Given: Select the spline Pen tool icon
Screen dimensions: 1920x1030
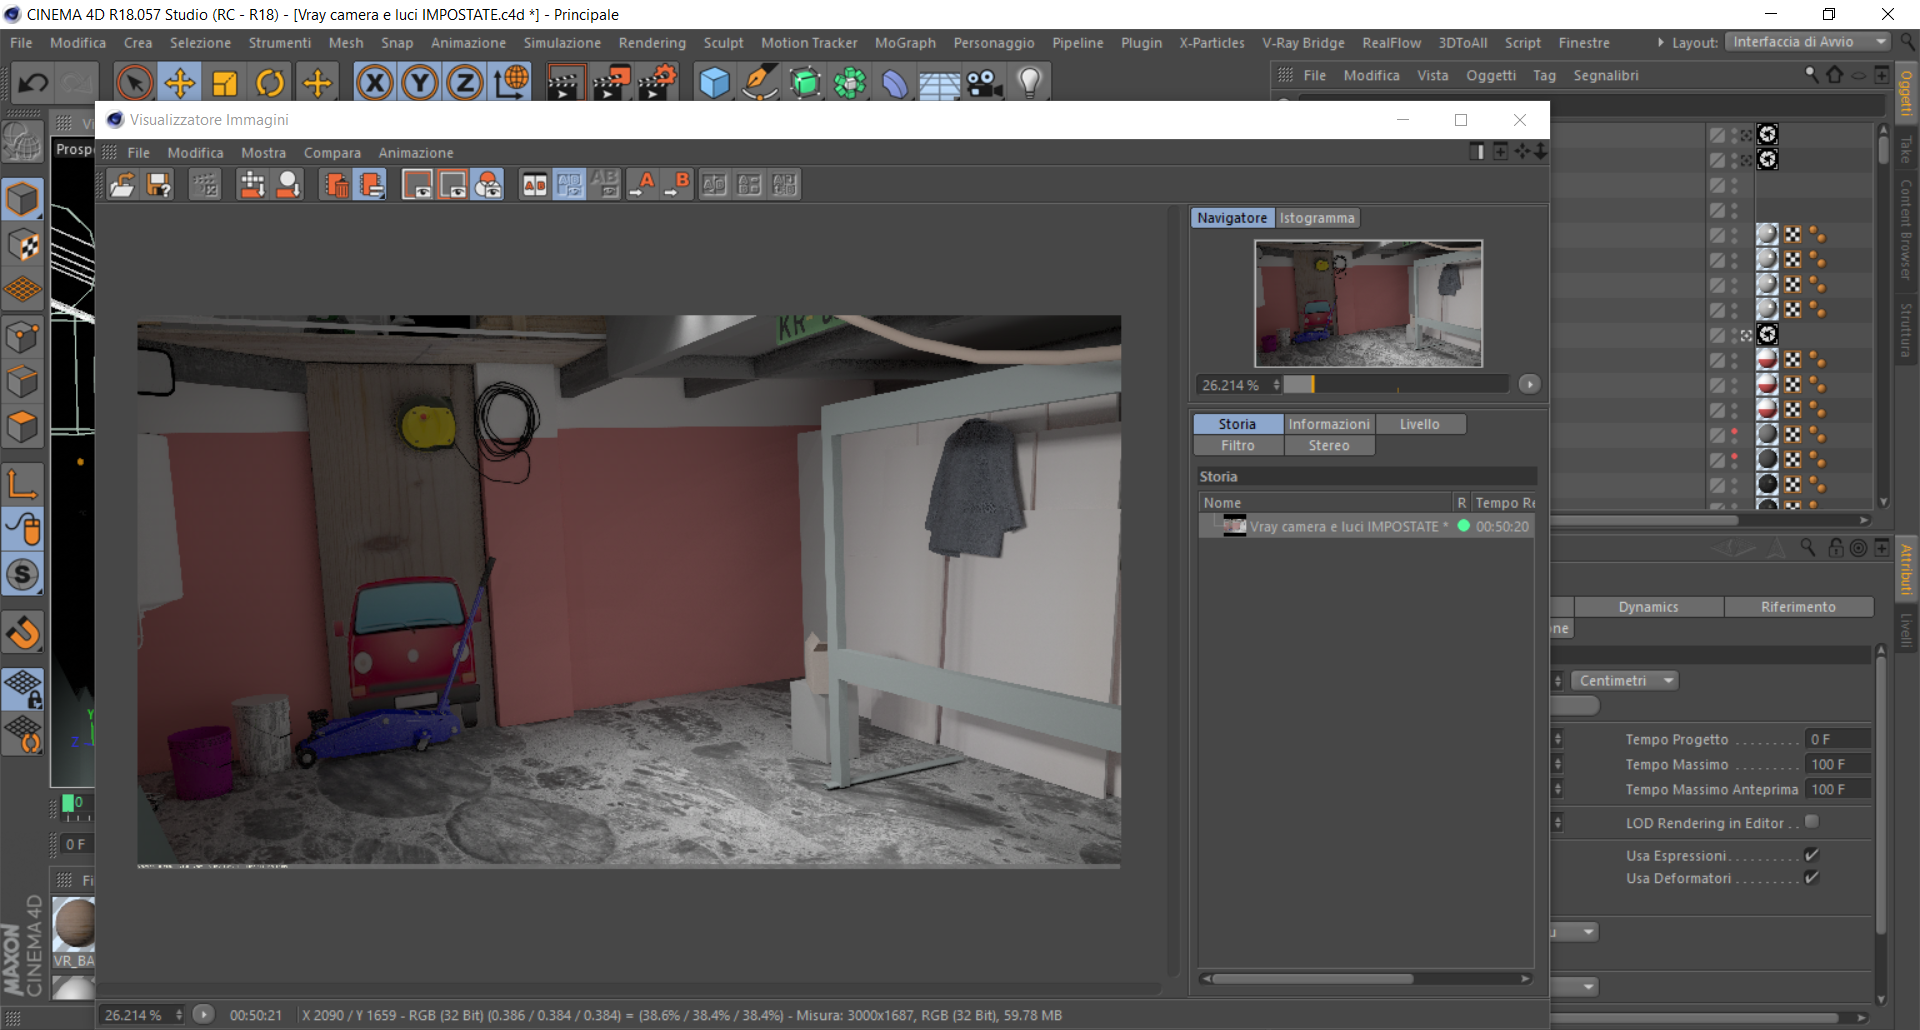Looking at the screenshot, I should (760, 83).
